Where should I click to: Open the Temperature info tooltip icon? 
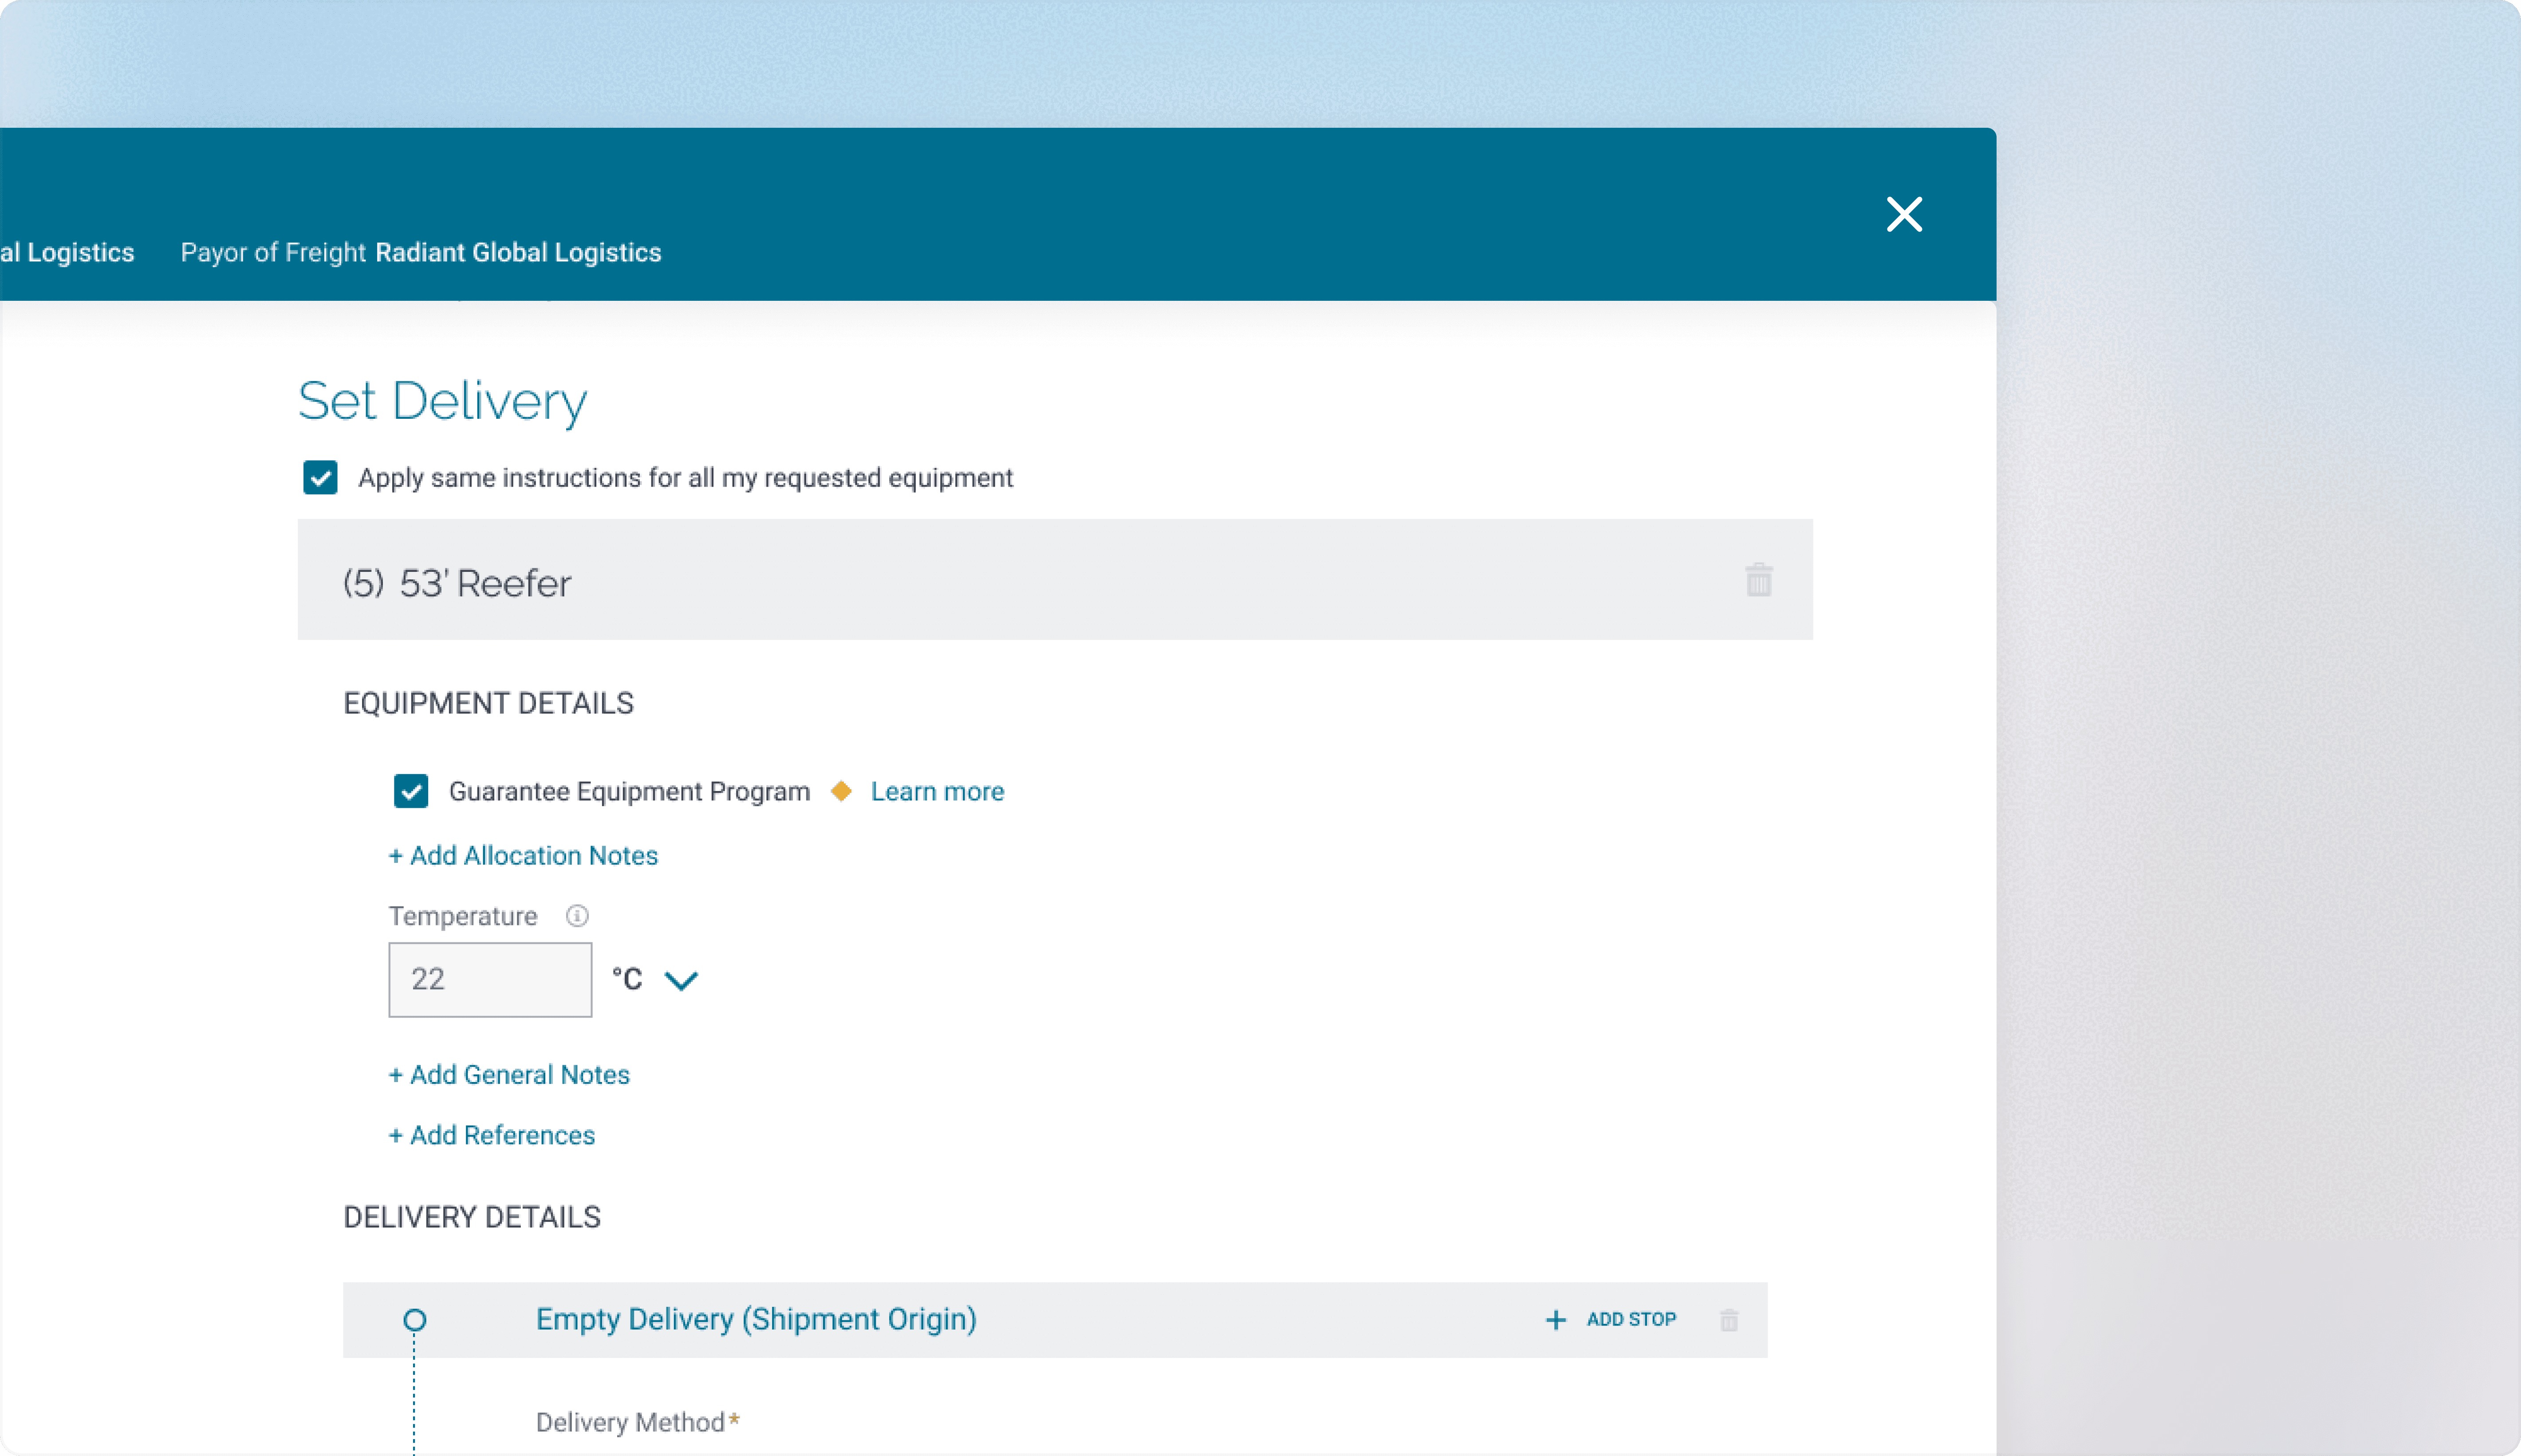coord(577,916)
